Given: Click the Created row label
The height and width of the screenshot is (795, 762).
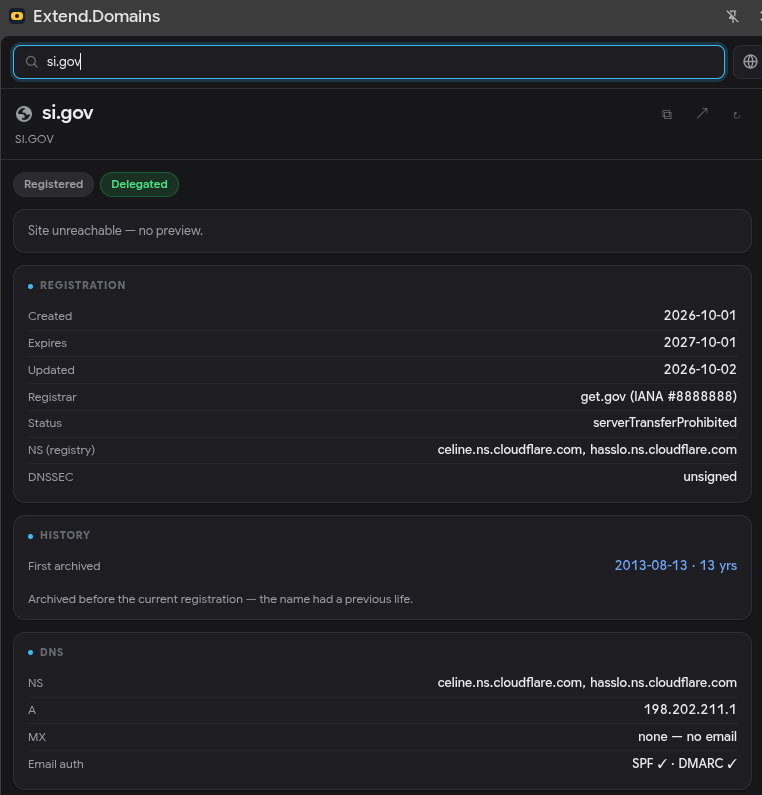Looking at the screenshot, I should [50, 316].
